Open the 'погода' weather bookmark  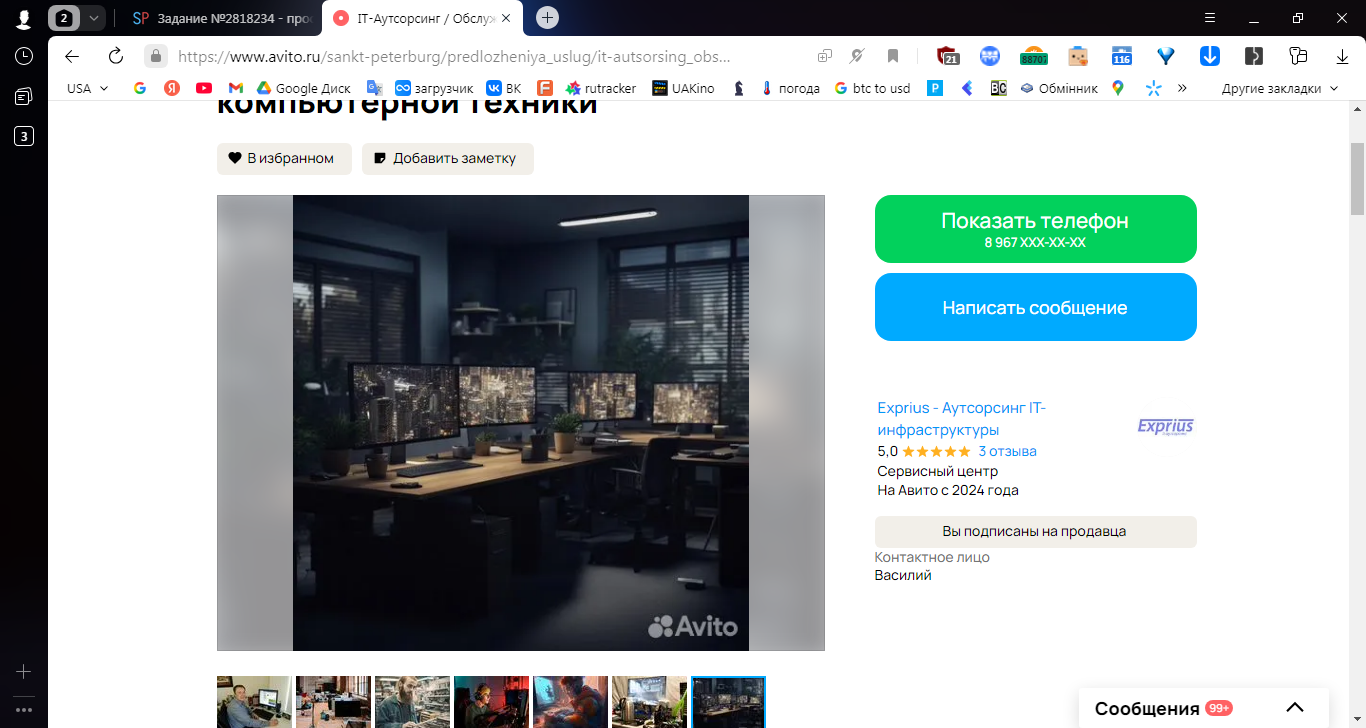pyautogui.click(x=790, y=88)
